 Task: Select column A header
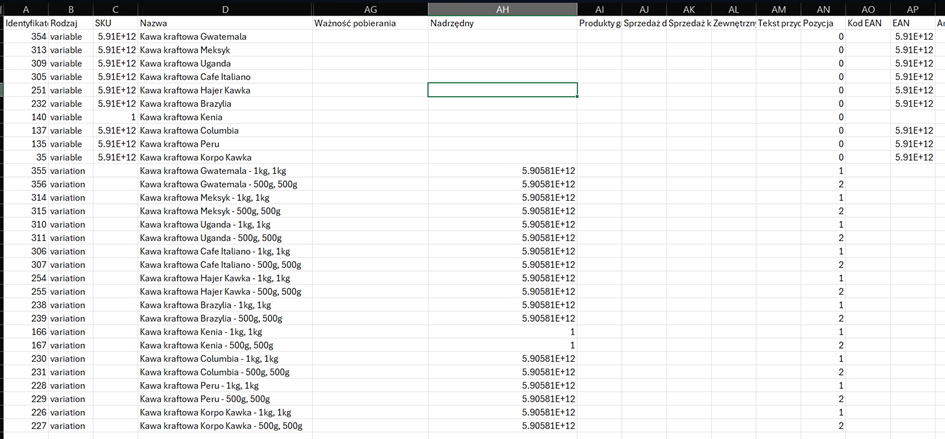[x=26, y=9]
